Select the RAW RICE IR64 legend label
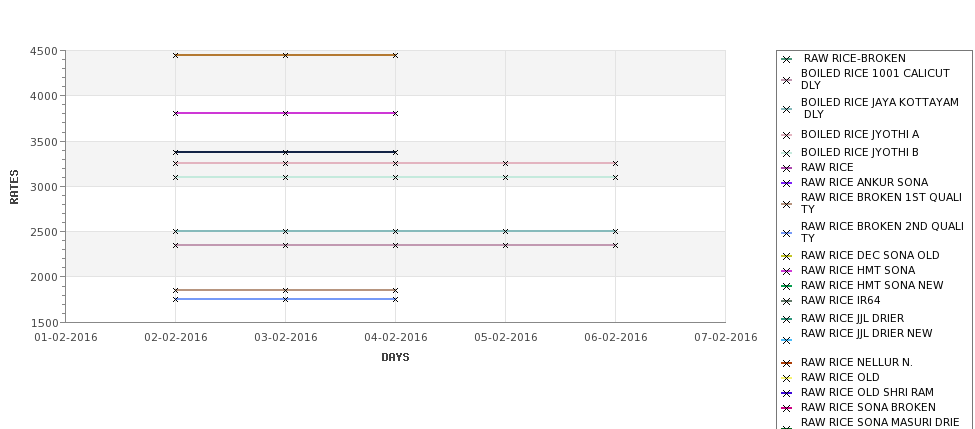Screen dimensions: 975x429 (x=840, y=300)
